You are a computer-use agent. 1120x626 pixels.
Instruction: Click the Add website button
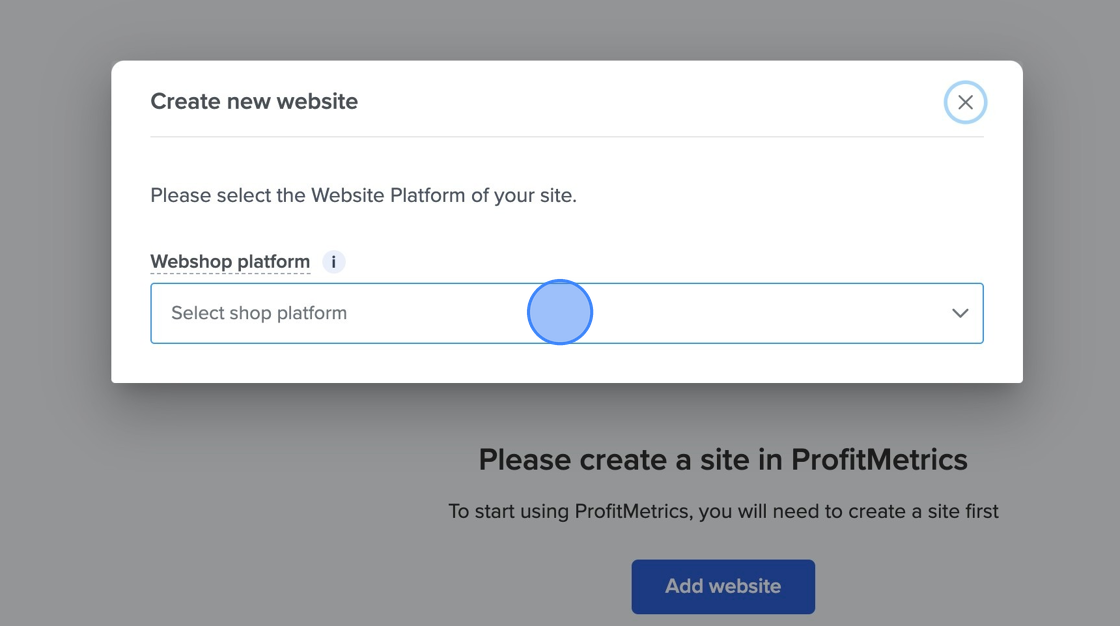(x=722, y=586)
